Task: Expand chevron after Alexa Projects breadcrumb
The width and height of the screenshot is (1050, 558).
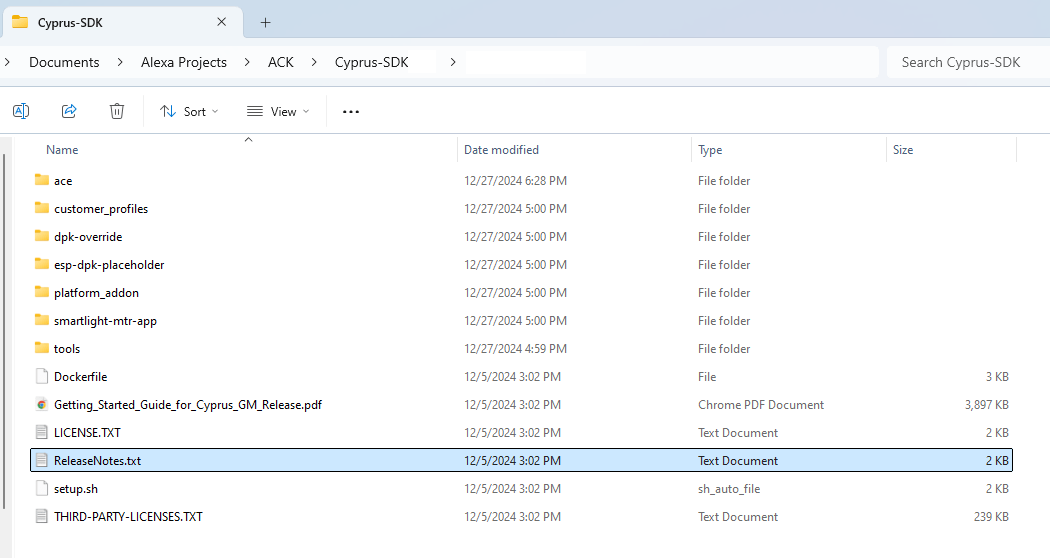Action: click(247, 62)
